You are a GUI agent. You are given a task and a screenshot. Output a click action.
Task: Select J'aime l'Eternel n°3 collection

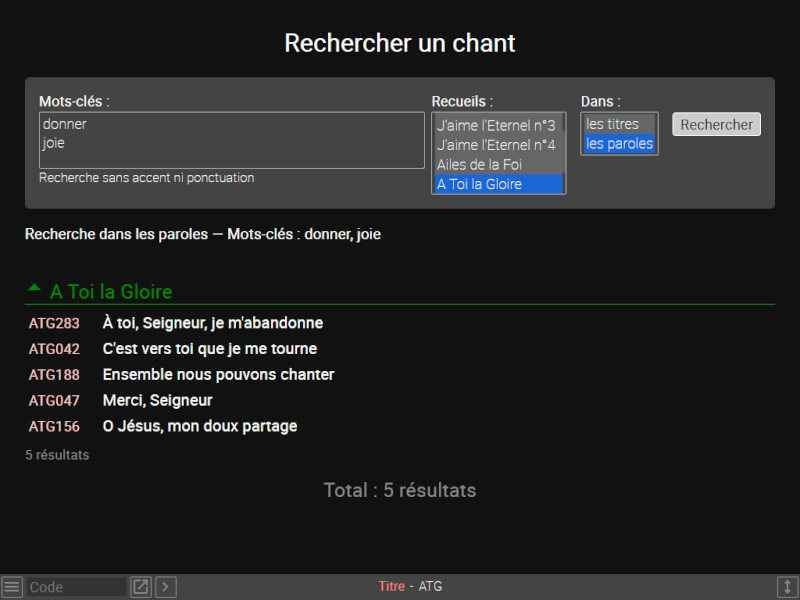point(496,125)
